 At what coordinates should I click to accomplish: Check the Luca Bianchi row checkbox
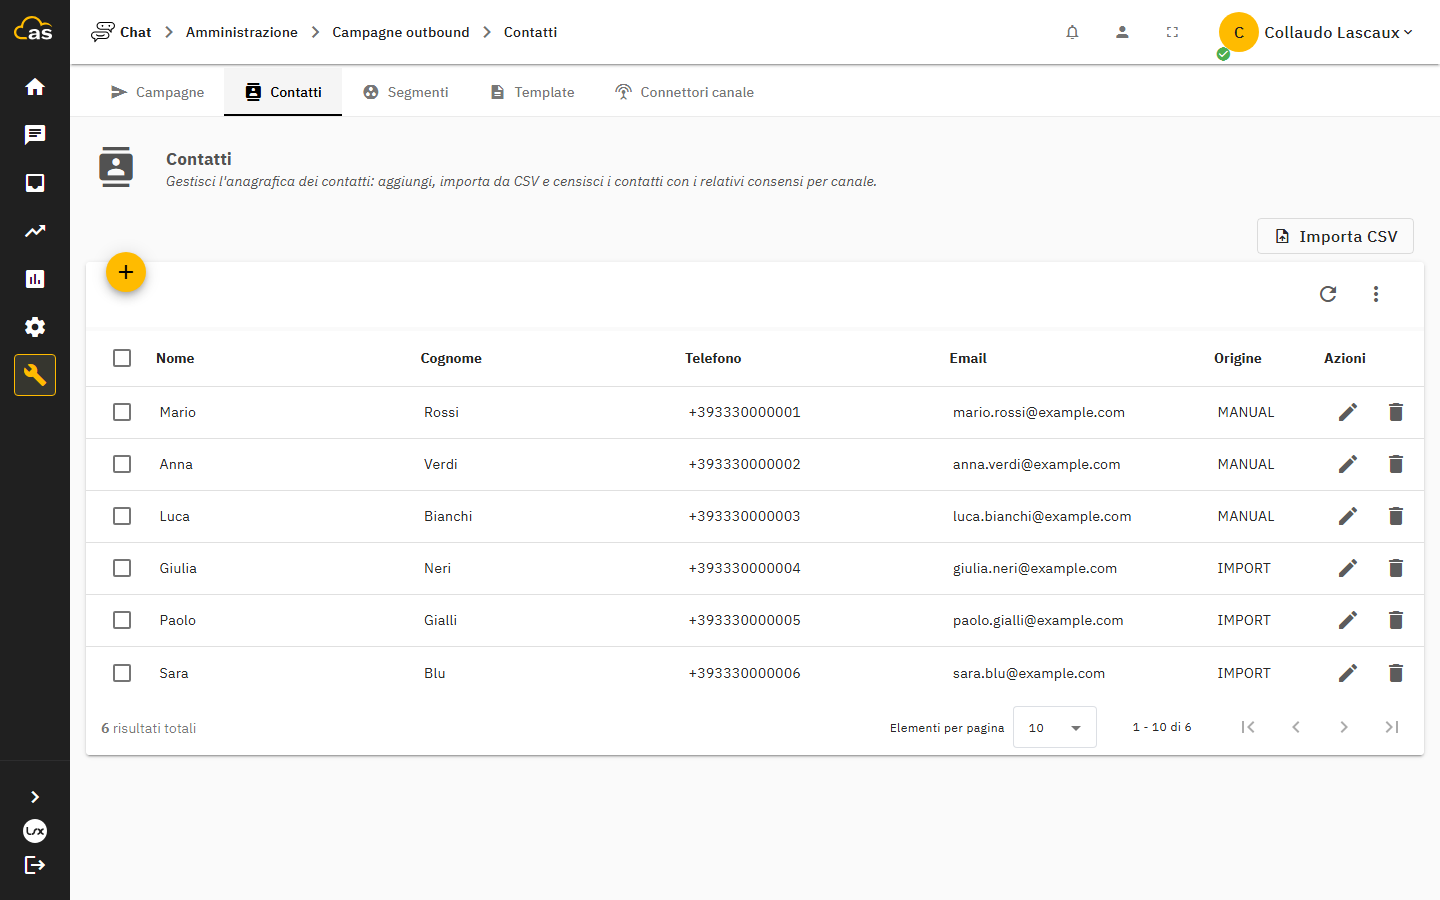tap(122, 516)
